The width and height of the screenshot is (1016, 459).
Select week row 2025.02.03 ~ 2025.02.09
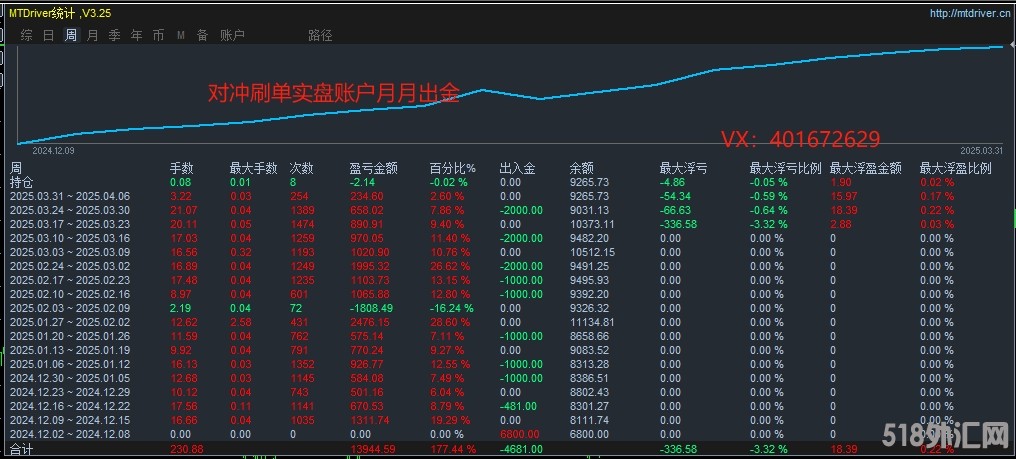tap(70, 308)
